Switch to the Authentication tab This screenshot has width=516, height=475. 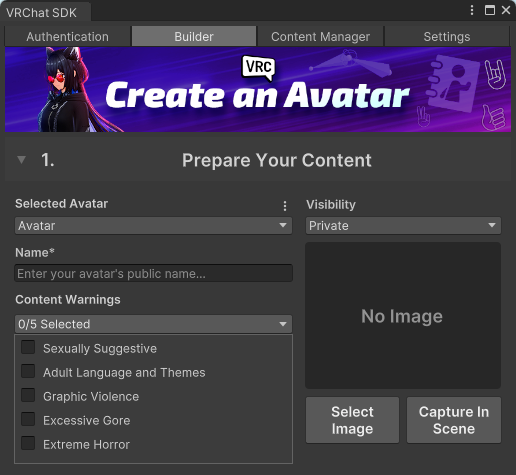tap(67, 36)
